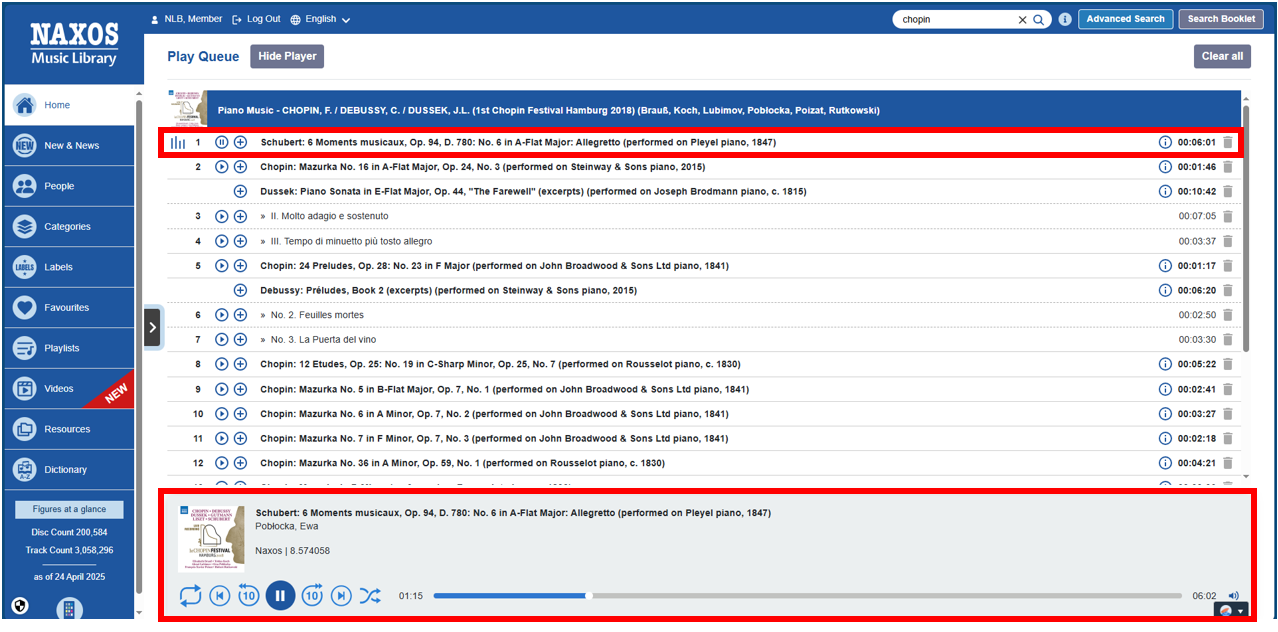Add Tempo di minuetto track to playlist
This screenshot has height=632, width=1278.
[240, 241]
